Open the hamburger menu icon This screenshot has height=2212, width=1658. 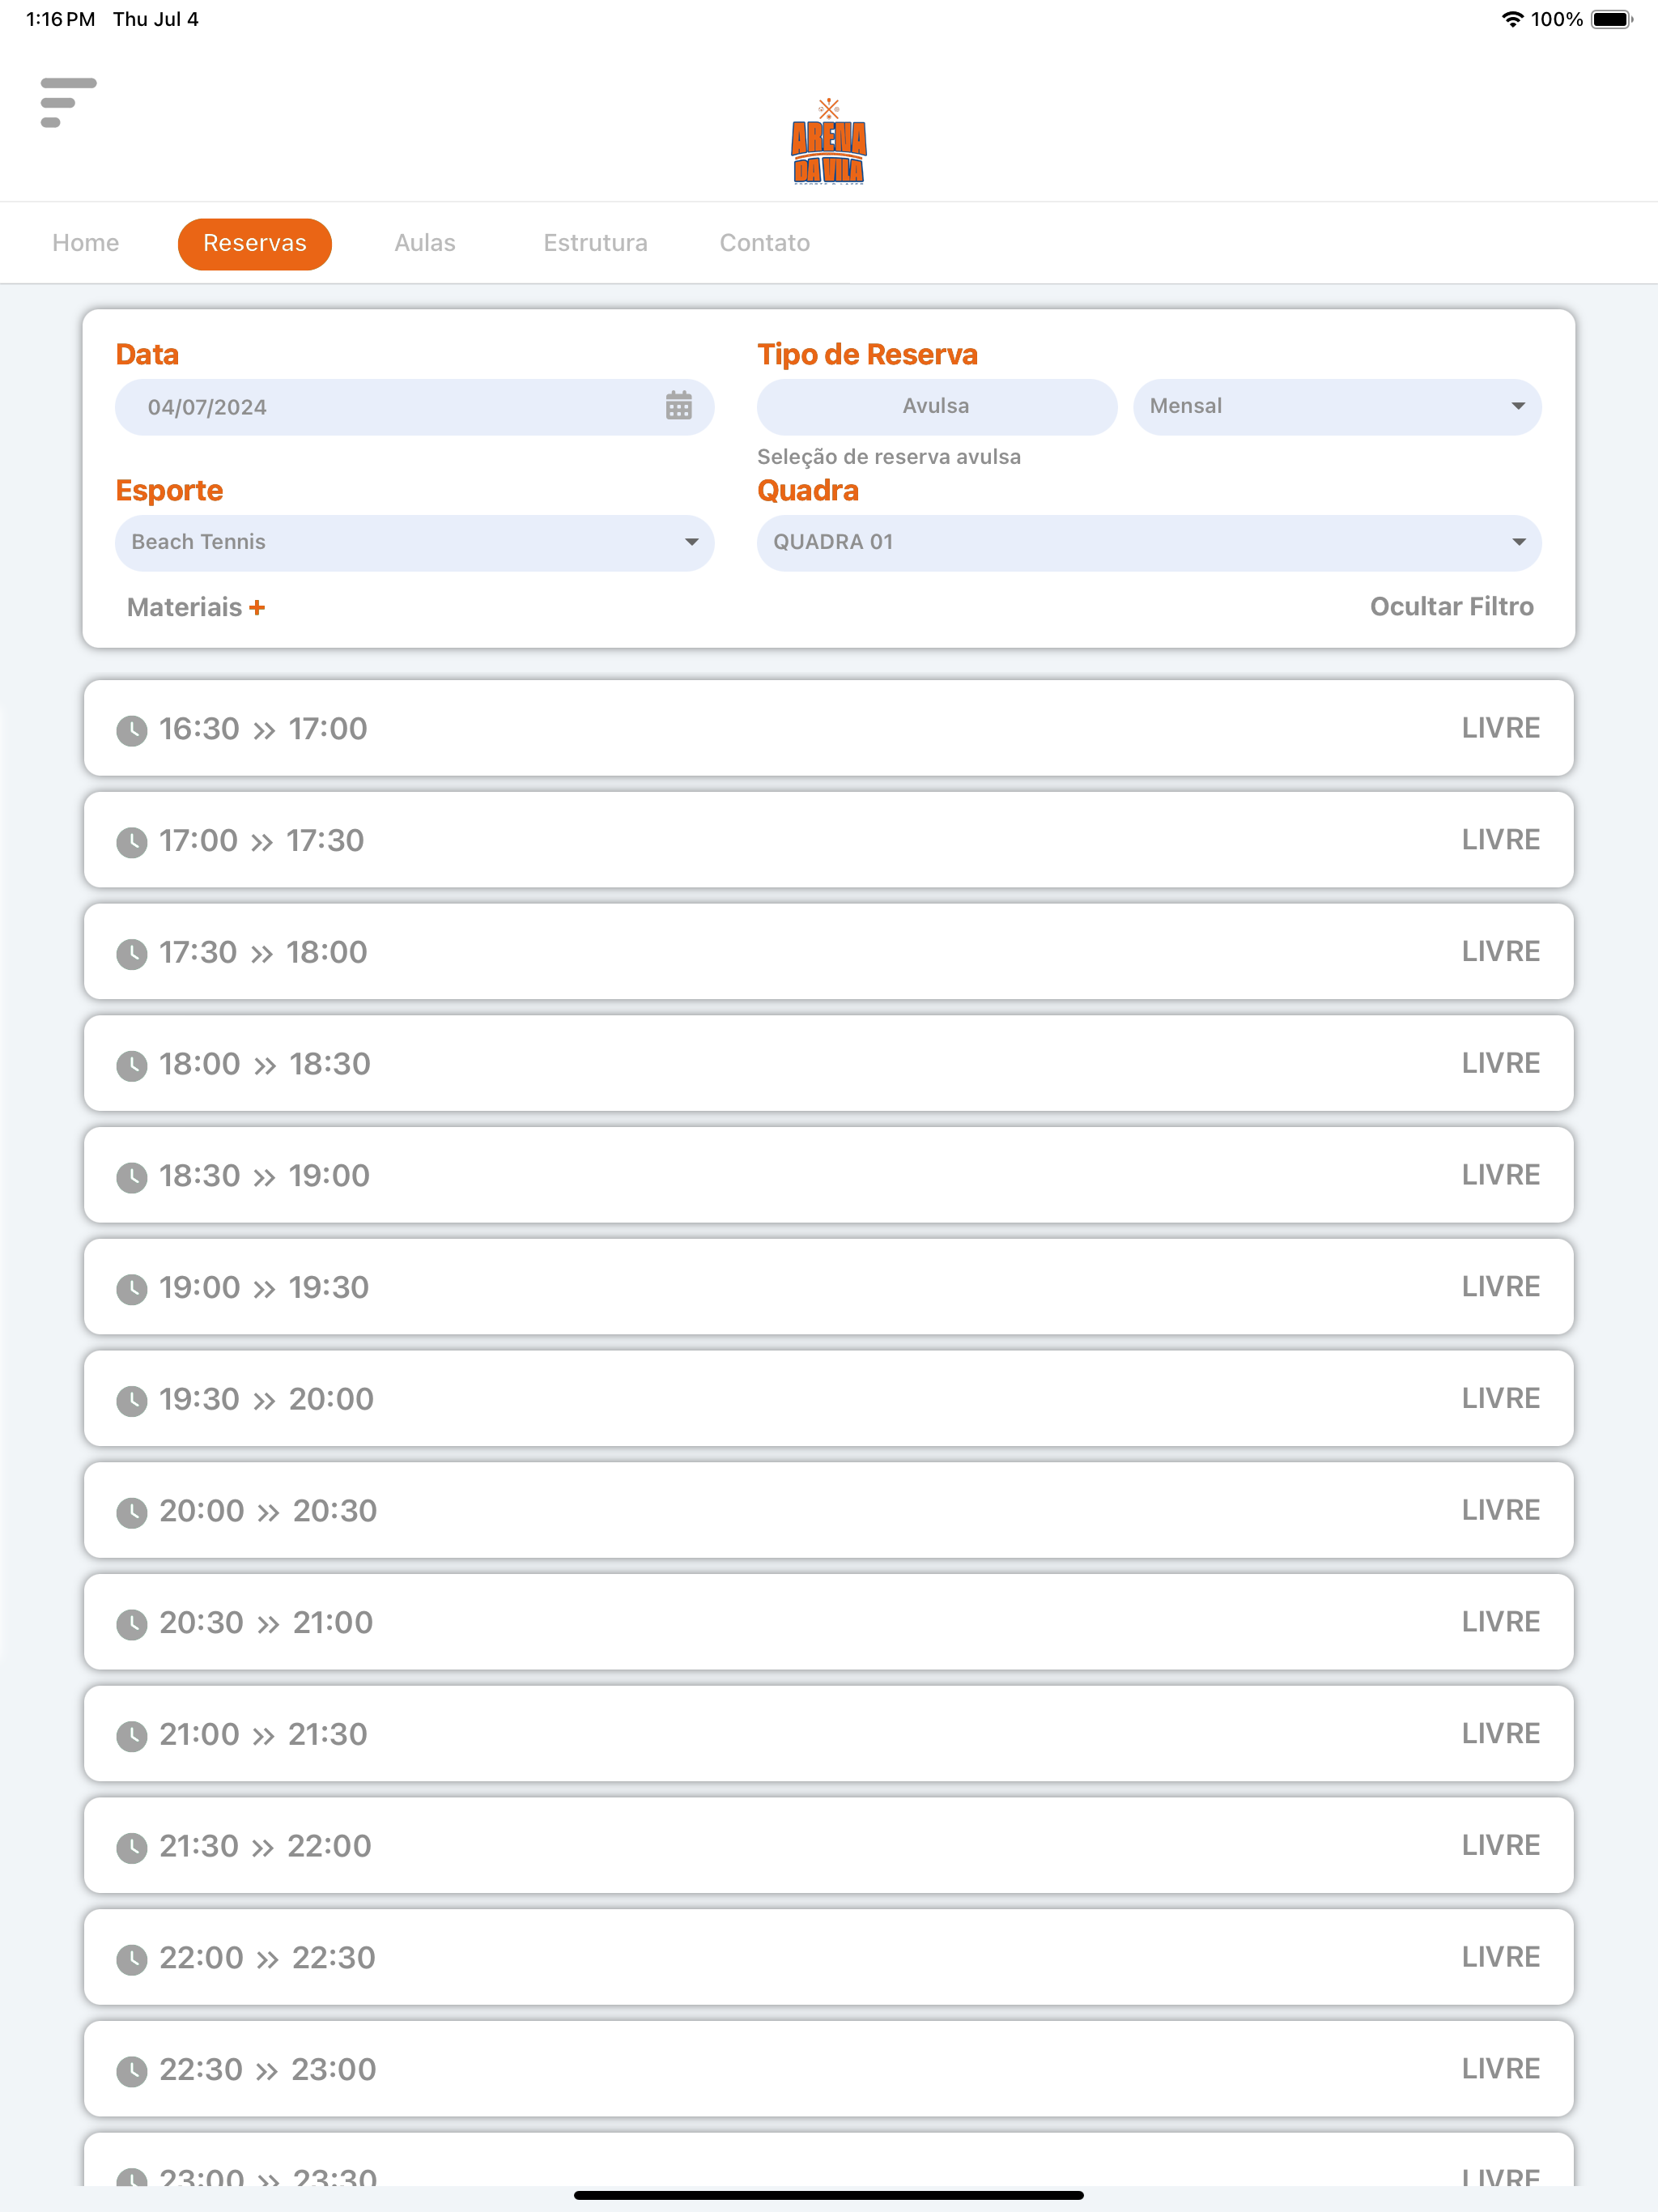coord(68,102)
